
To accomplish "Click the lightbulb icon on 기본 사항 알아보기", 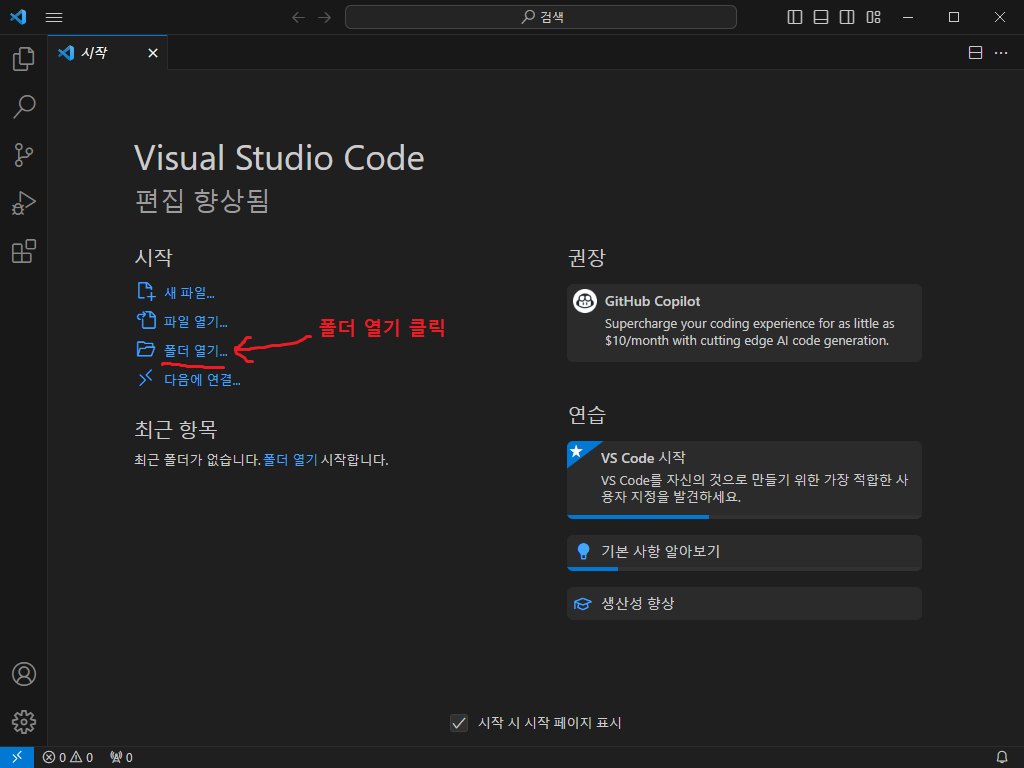I will 583,552.
